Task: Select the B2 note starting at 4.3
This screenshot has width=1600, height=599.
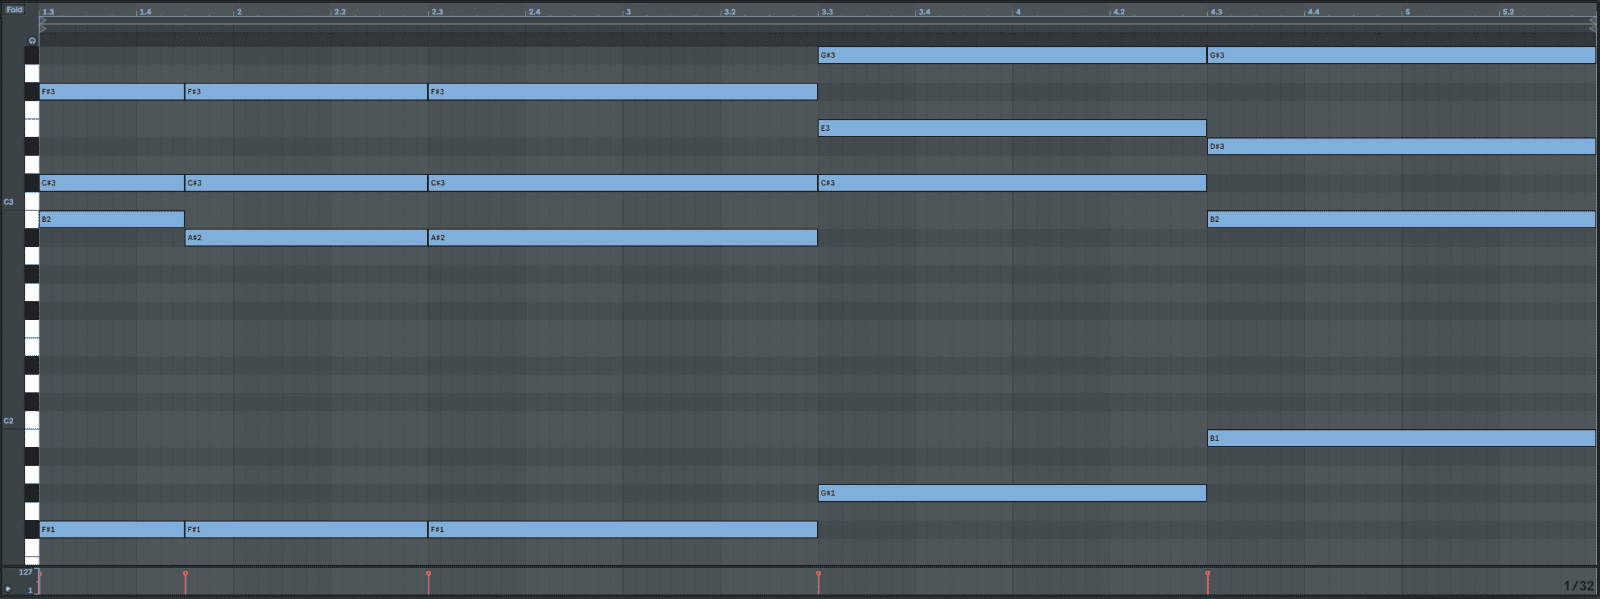Action: (1401, 219)
